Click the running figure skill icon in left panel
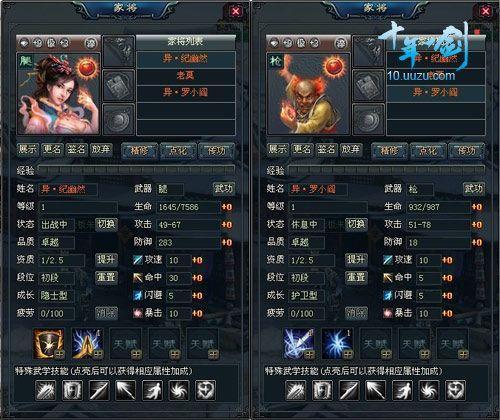The height and width of the screenshot is (420, 500). pyautogui.click(x=152, y=390)
